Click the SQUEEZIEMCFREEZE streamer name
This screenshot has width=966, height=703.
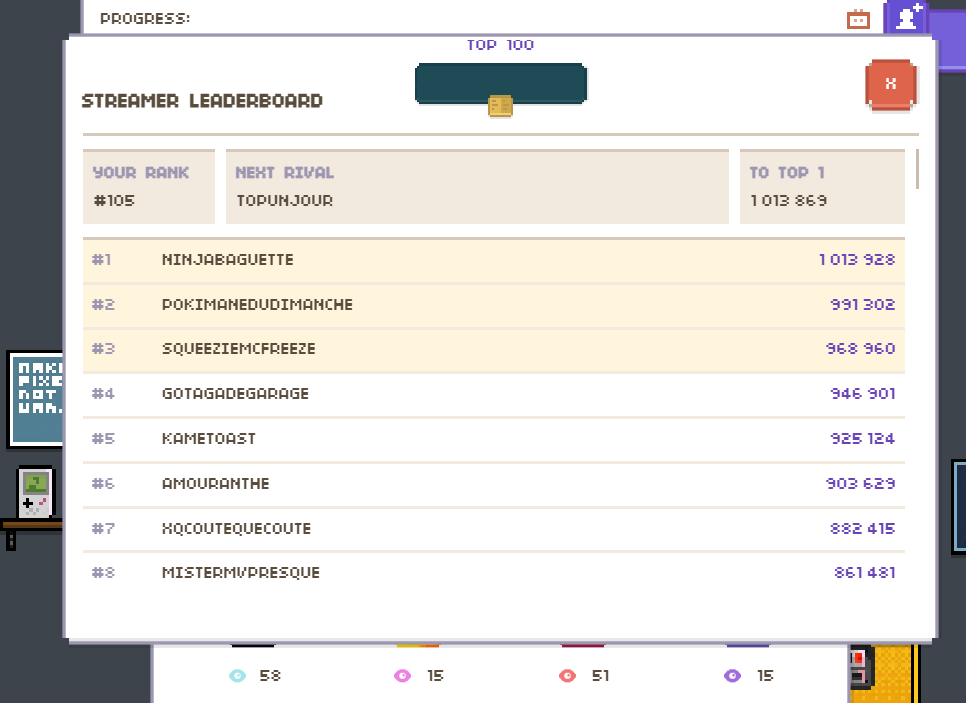[x=239, y=349]
